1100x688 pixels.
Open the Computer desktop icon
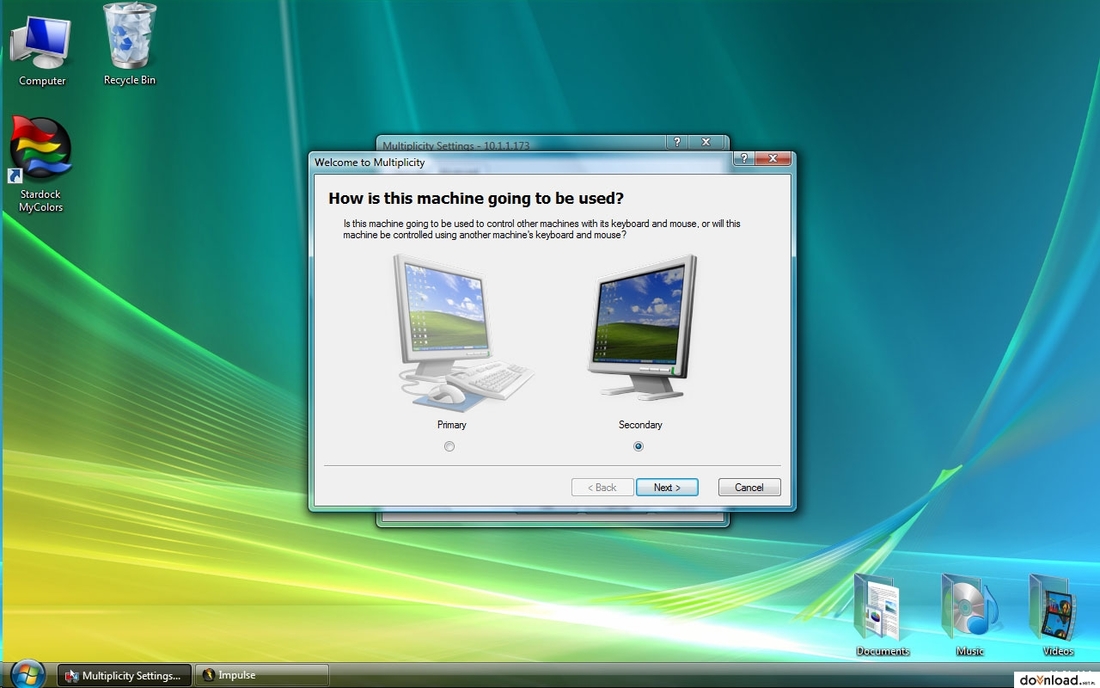tap(41, 50)
